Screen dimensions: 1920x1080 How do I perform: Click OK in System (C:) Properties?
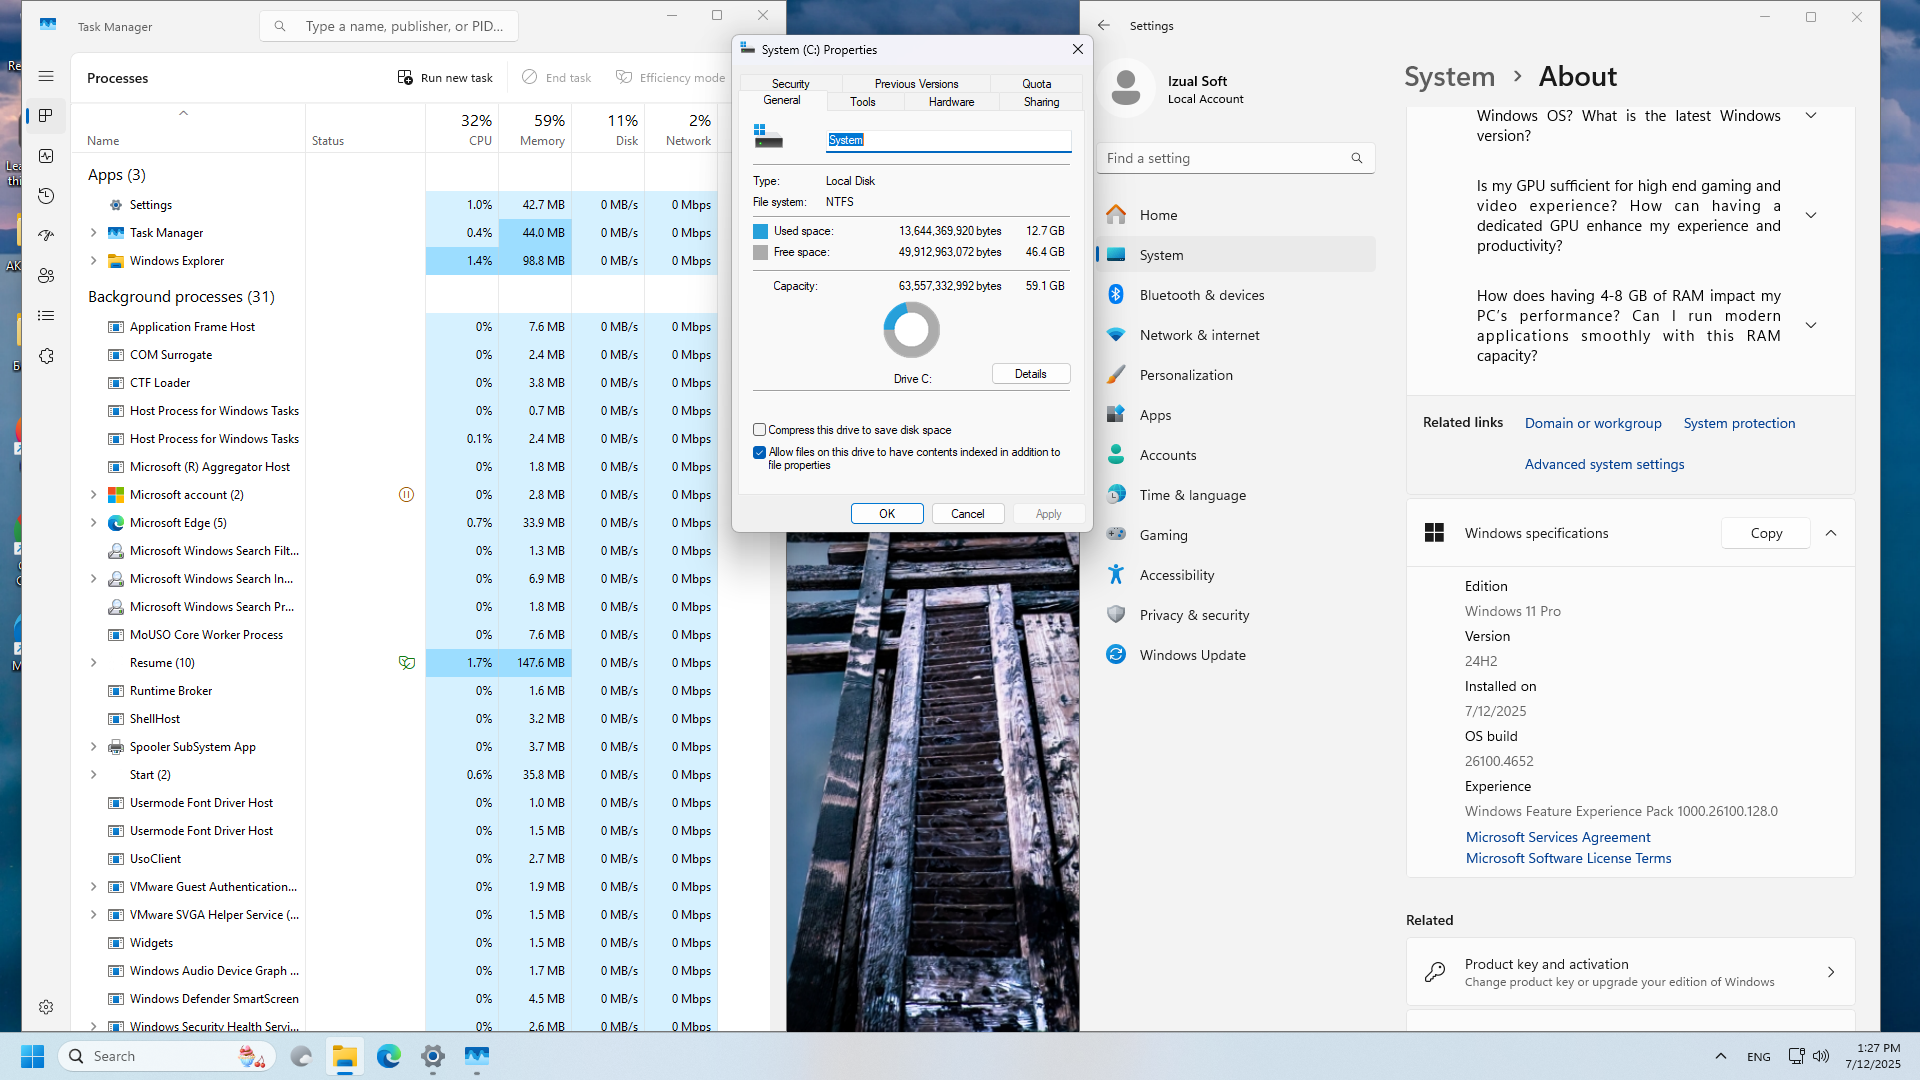pyautogui.click(x=887, y=513)
